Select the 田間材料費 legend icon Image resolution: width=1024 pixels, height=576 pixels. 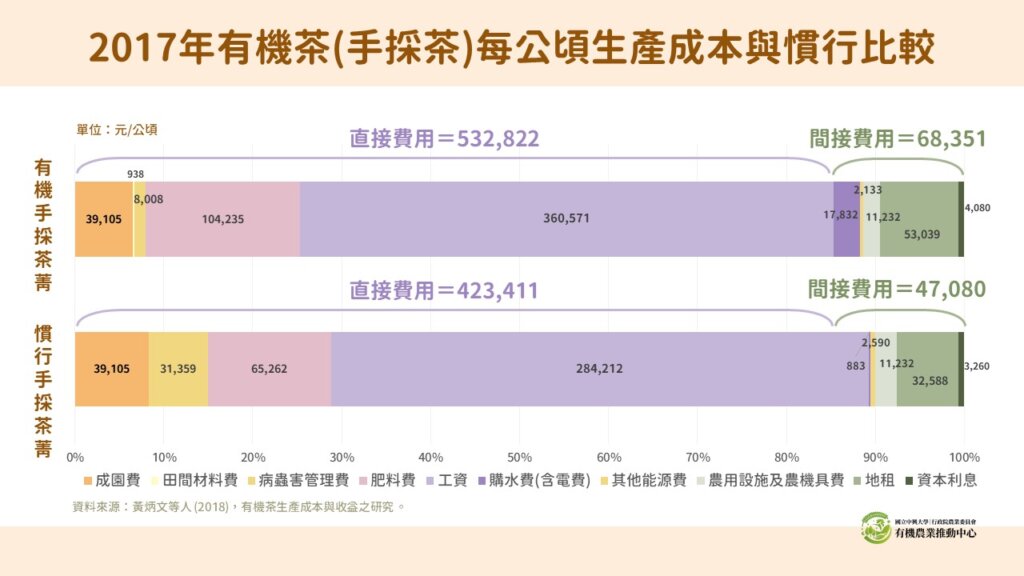click(x=155, y=481)
